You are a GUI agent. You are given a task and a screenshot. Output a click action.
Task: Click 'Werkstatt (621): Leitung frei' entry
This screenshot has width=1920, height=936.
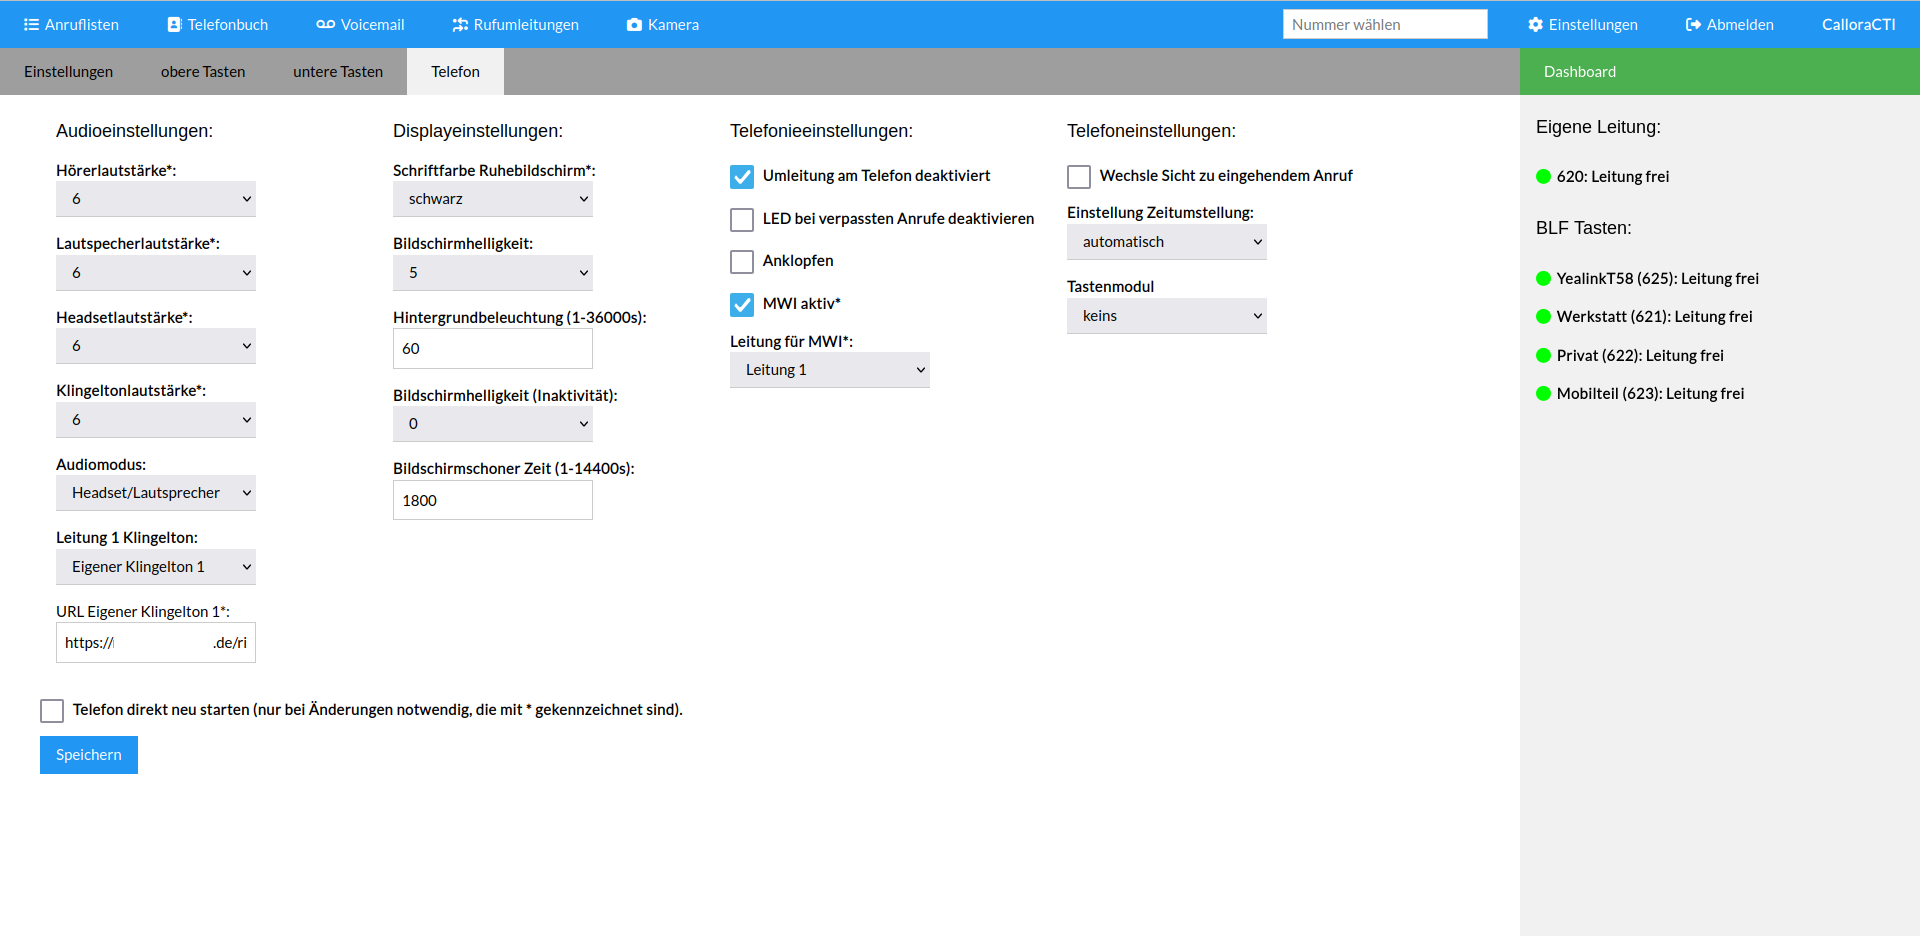click(1655, 317)
